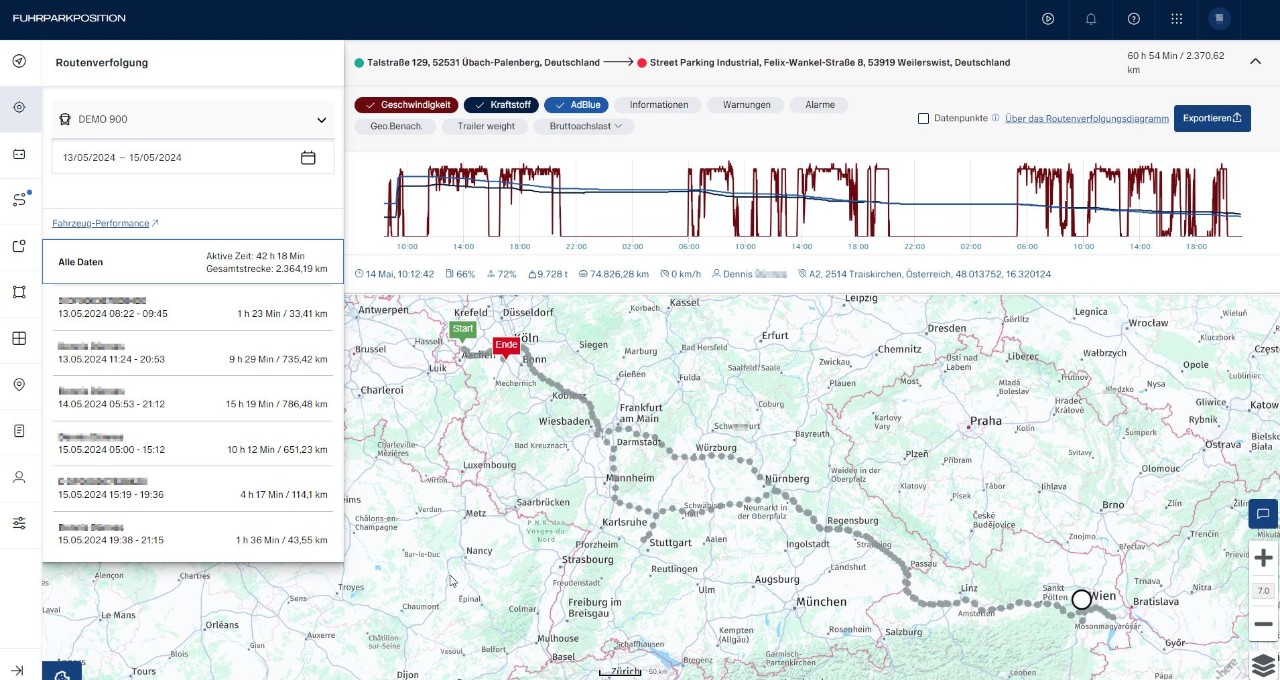Open the vehicle card icon in sidebar
Image resolution: width=1280 pixels, height=680 pixels.
pos(19,154)
